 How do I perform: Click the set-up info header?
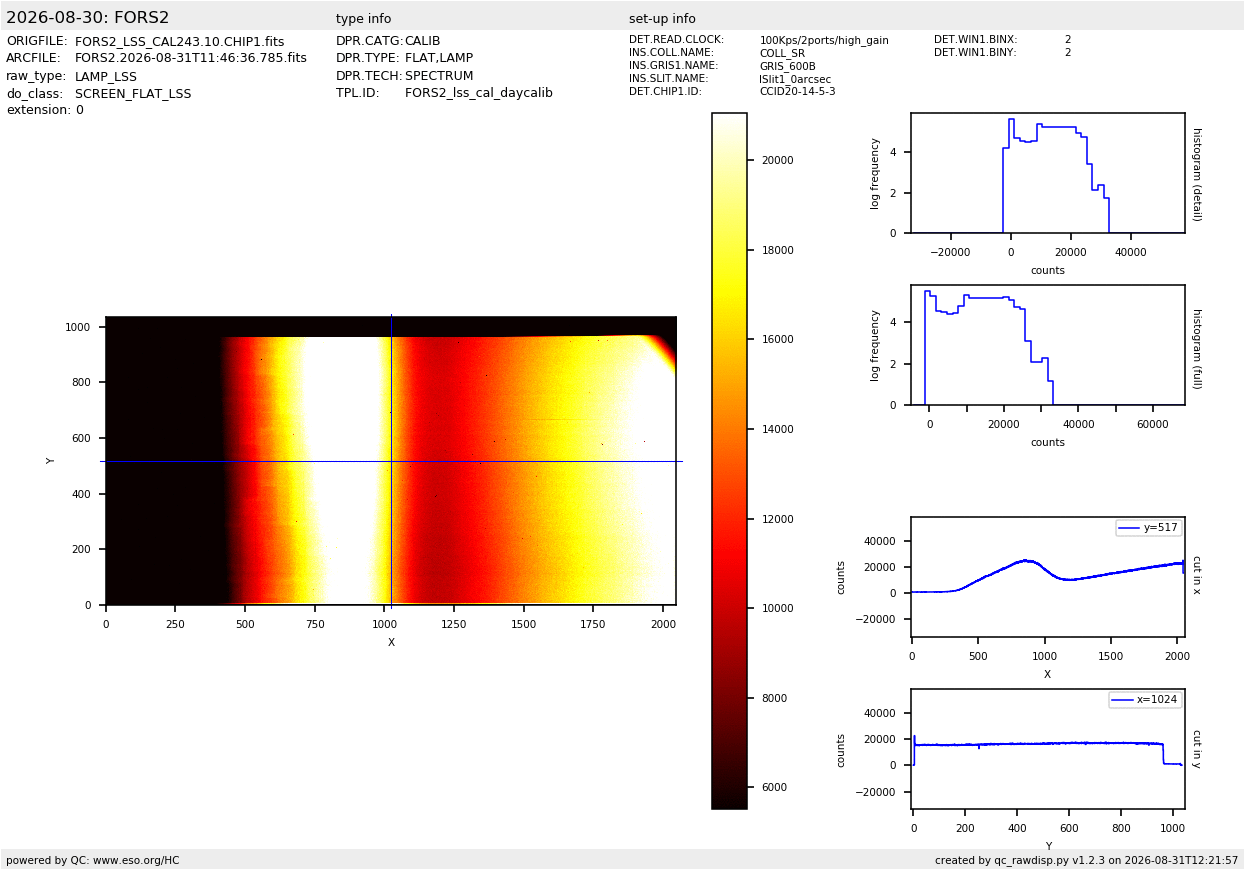pos(662,19)
